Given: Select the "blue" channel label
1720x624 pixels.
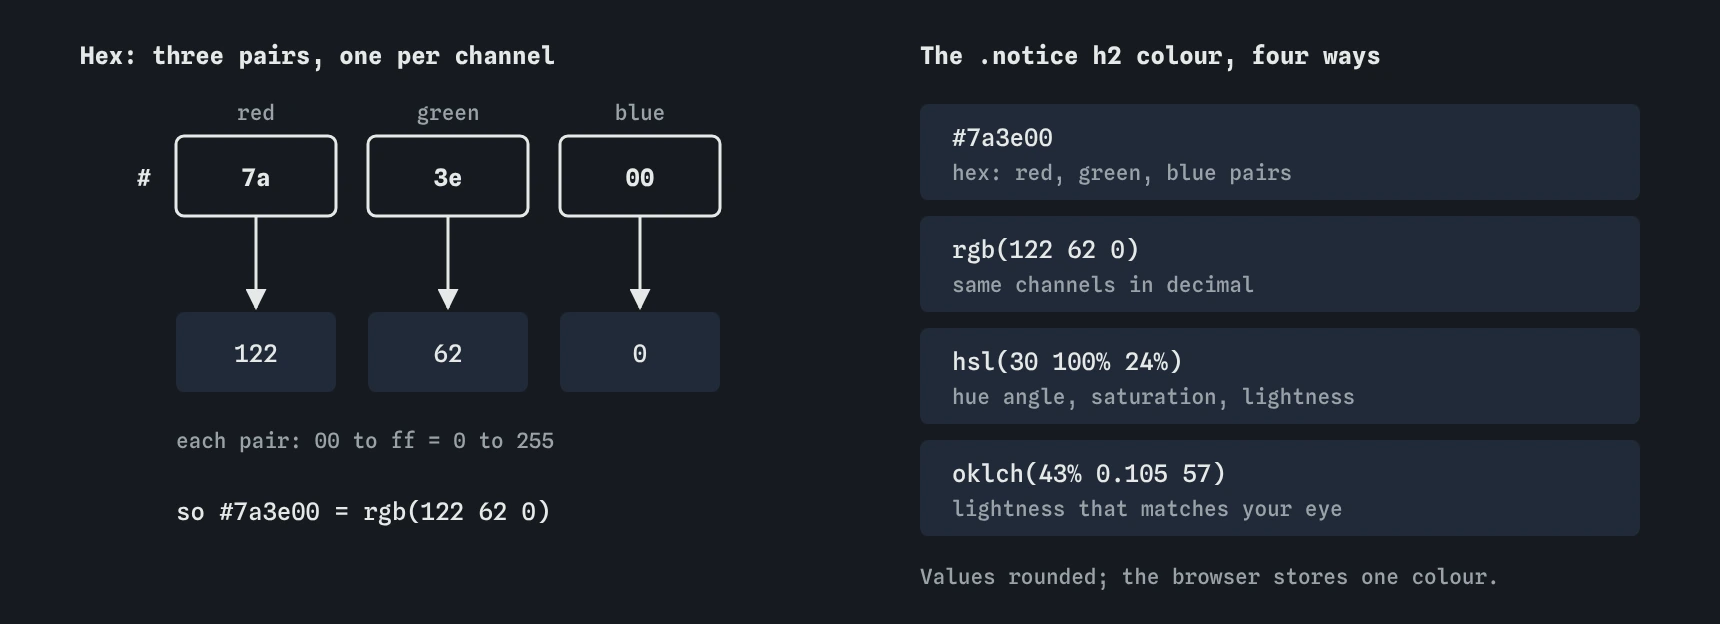Looking at the screenshot, I should (640, 113).
